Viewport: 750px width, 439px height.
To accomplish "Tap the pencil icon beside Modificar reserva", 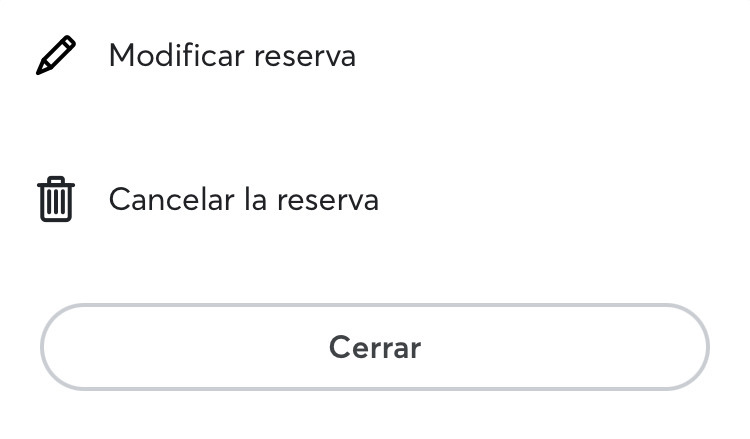I will (x=56, y=55).
